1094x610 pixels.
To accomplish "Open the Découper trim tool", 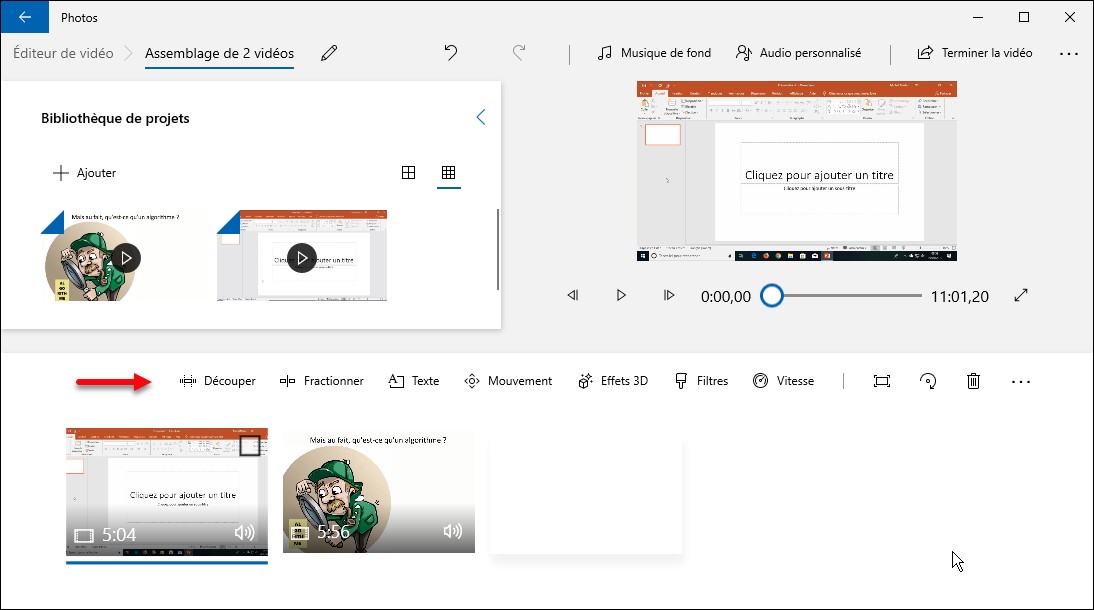I will click(x=218, y=381).
